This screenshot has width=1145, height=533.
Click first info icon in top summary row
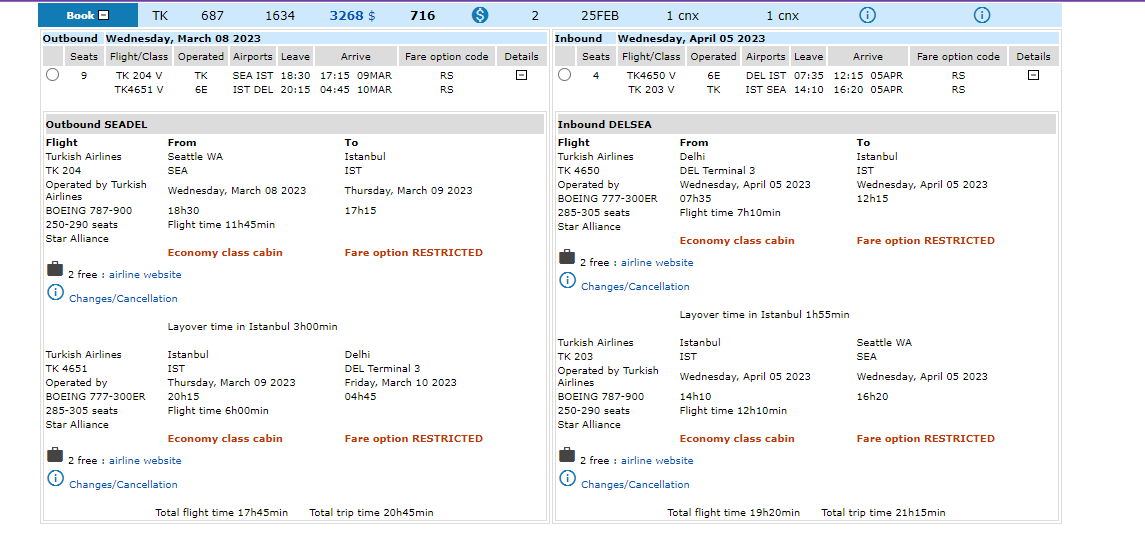click(867, 15)
